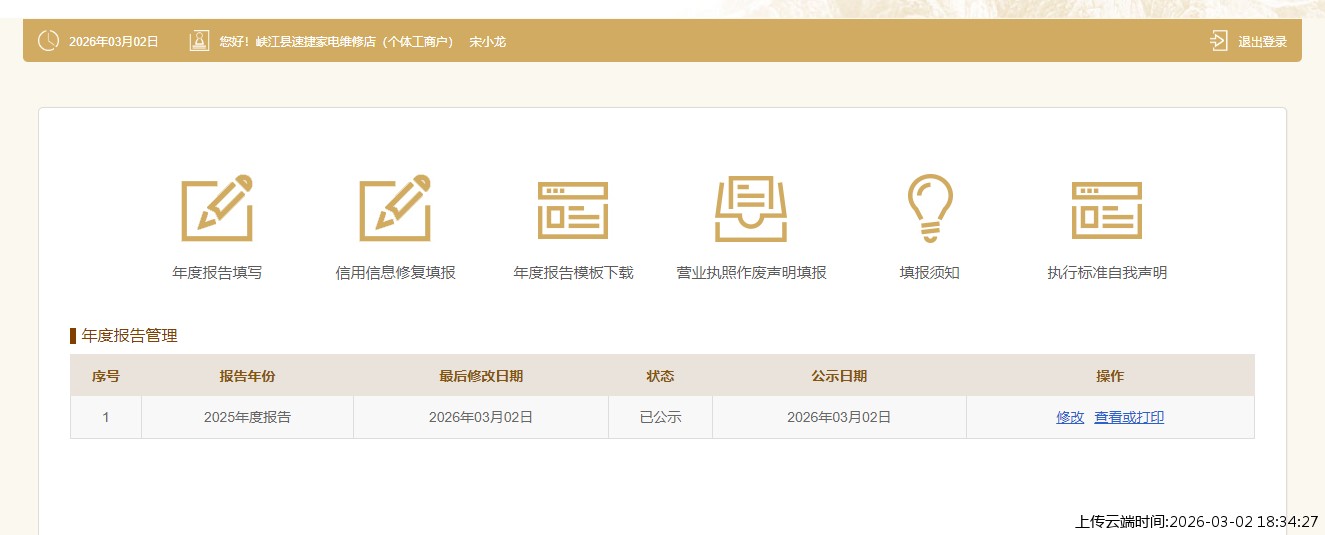The image size is (1325, 535).
Task: Click the user avatar icon in top bar
Action: pyautogui.click(x=199, y=41)
